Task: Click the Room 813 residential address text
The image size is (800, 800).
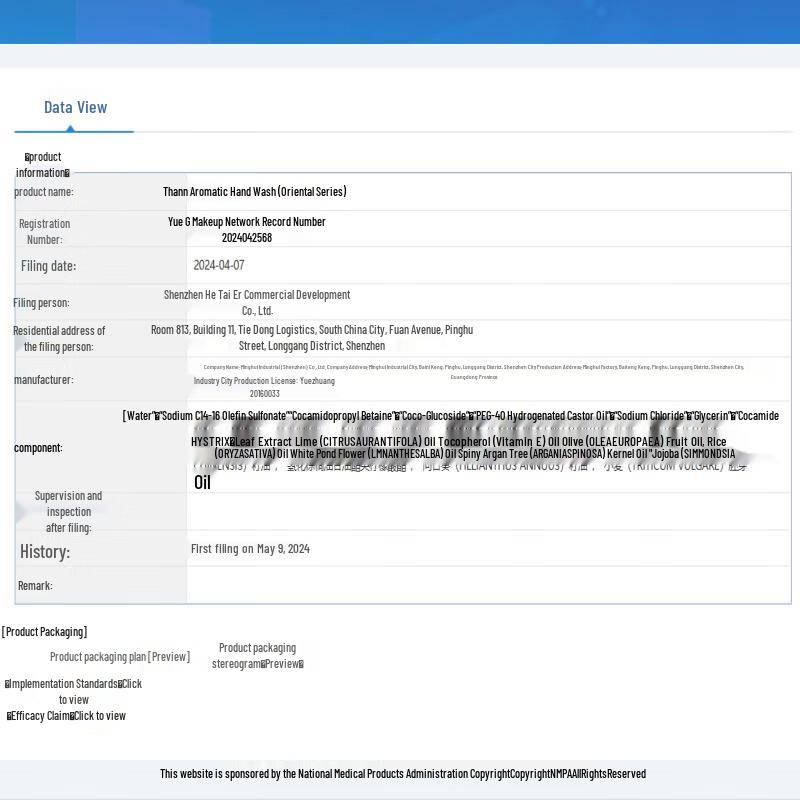Action: pos(312,337)
